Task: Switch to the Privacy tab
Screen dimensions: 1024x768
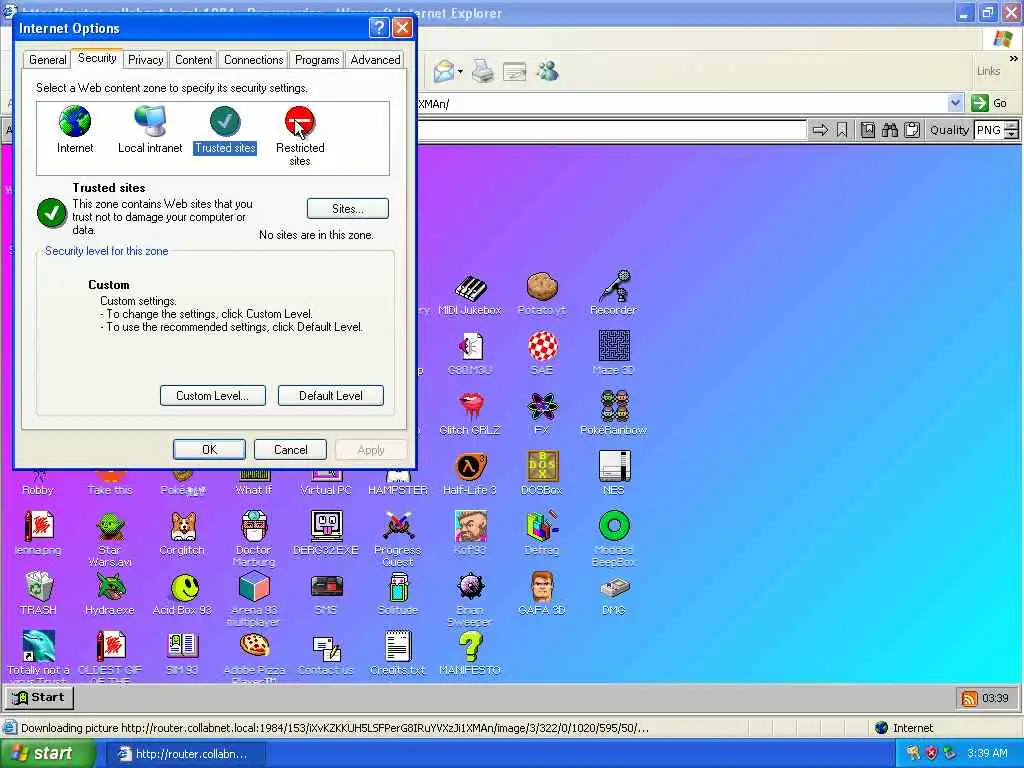Action: (x=146, y=59)
